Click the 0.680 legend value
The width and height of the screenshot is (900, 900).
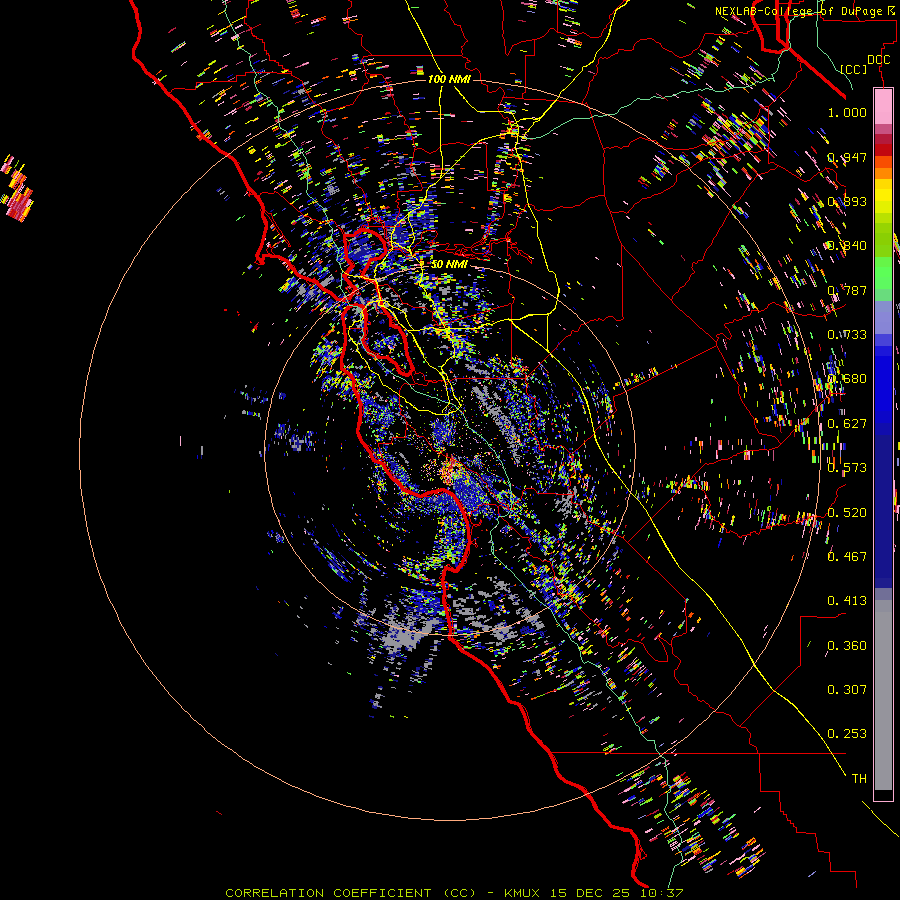tap(847, 379)
